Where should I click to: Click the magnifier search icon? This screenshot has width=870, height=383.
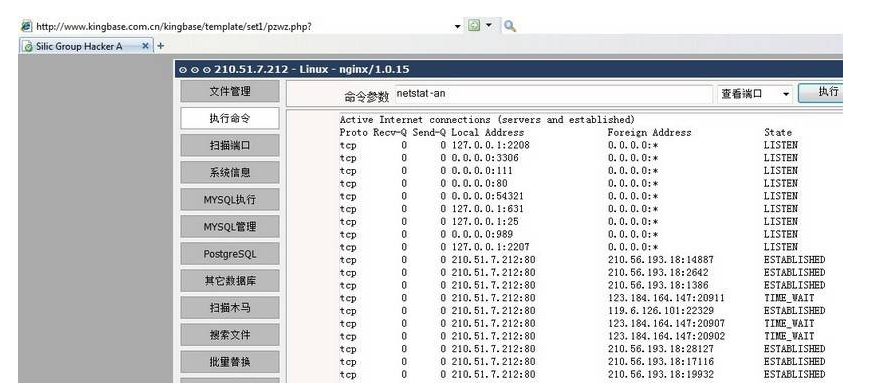pos(510,26)
